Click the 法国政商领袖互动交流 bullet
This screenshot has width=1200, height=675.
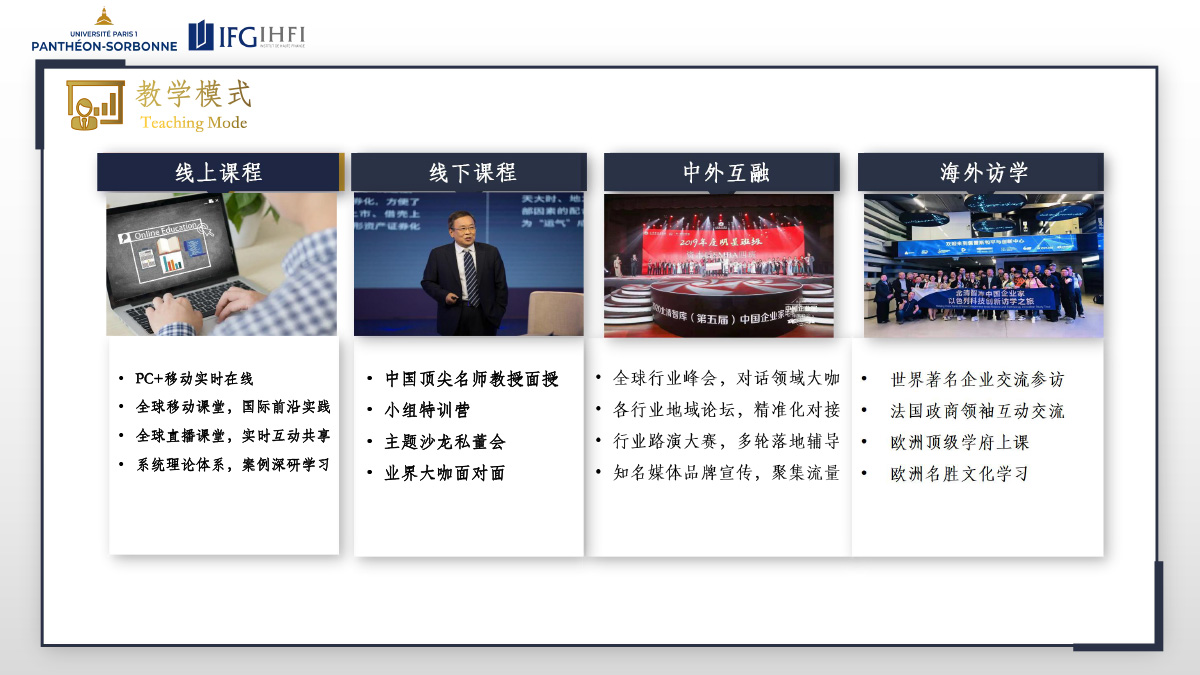point(977,411)
